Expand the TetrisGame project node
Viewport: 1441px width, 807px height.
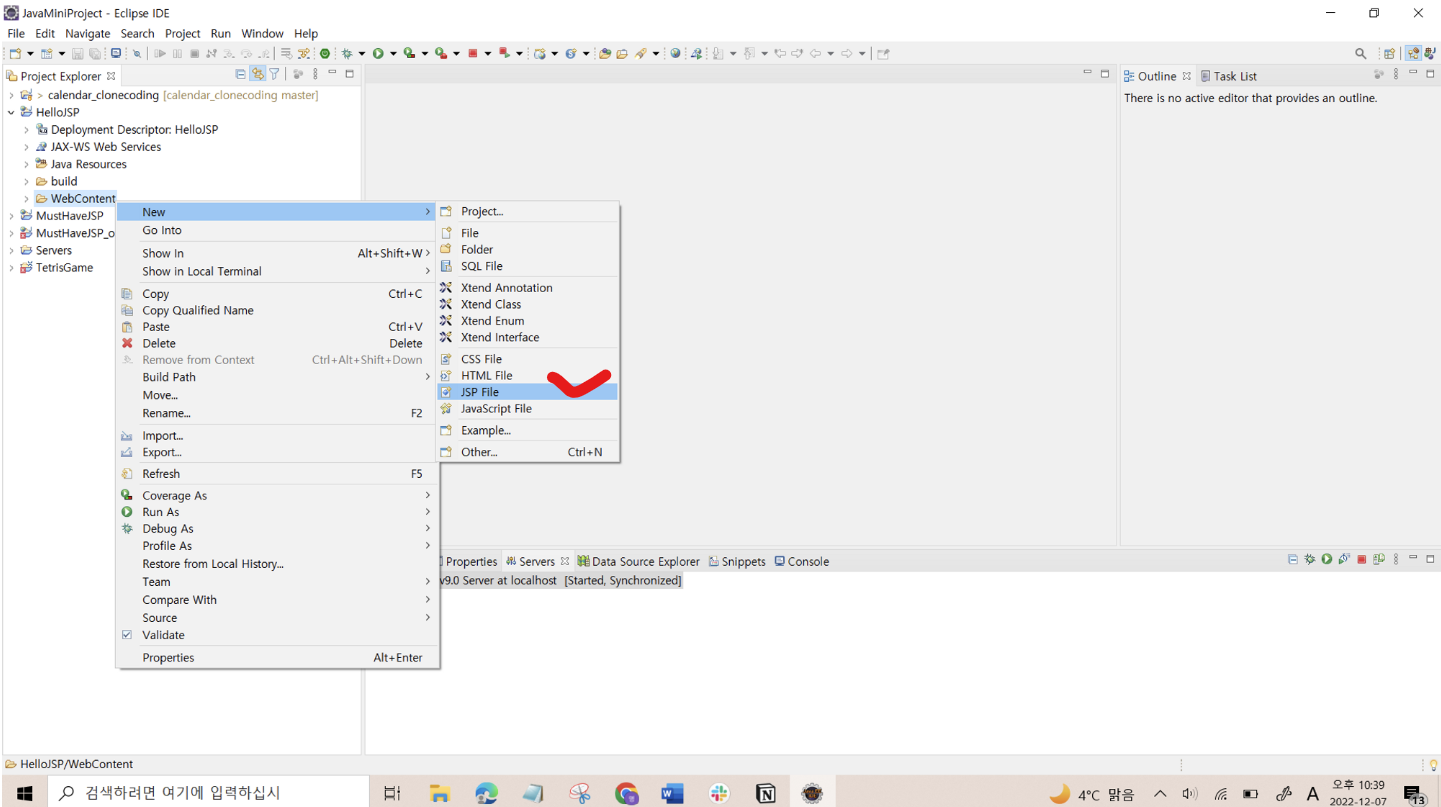tap(11, 268)
